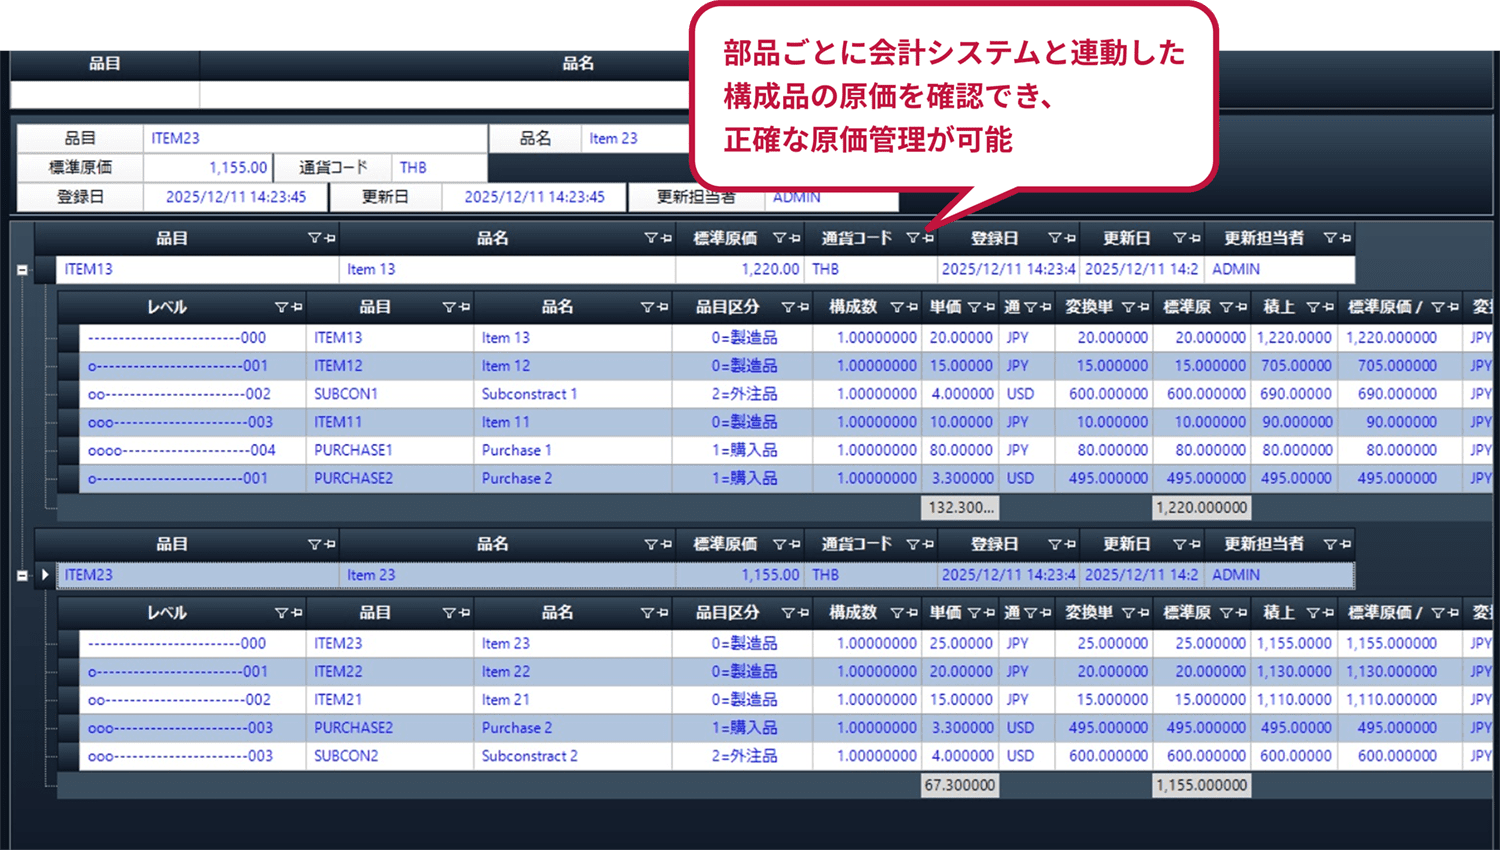Select the SUBCON1 row in ITEM13 grid
The image size is (1500, 850).
(x=345, y=394)
